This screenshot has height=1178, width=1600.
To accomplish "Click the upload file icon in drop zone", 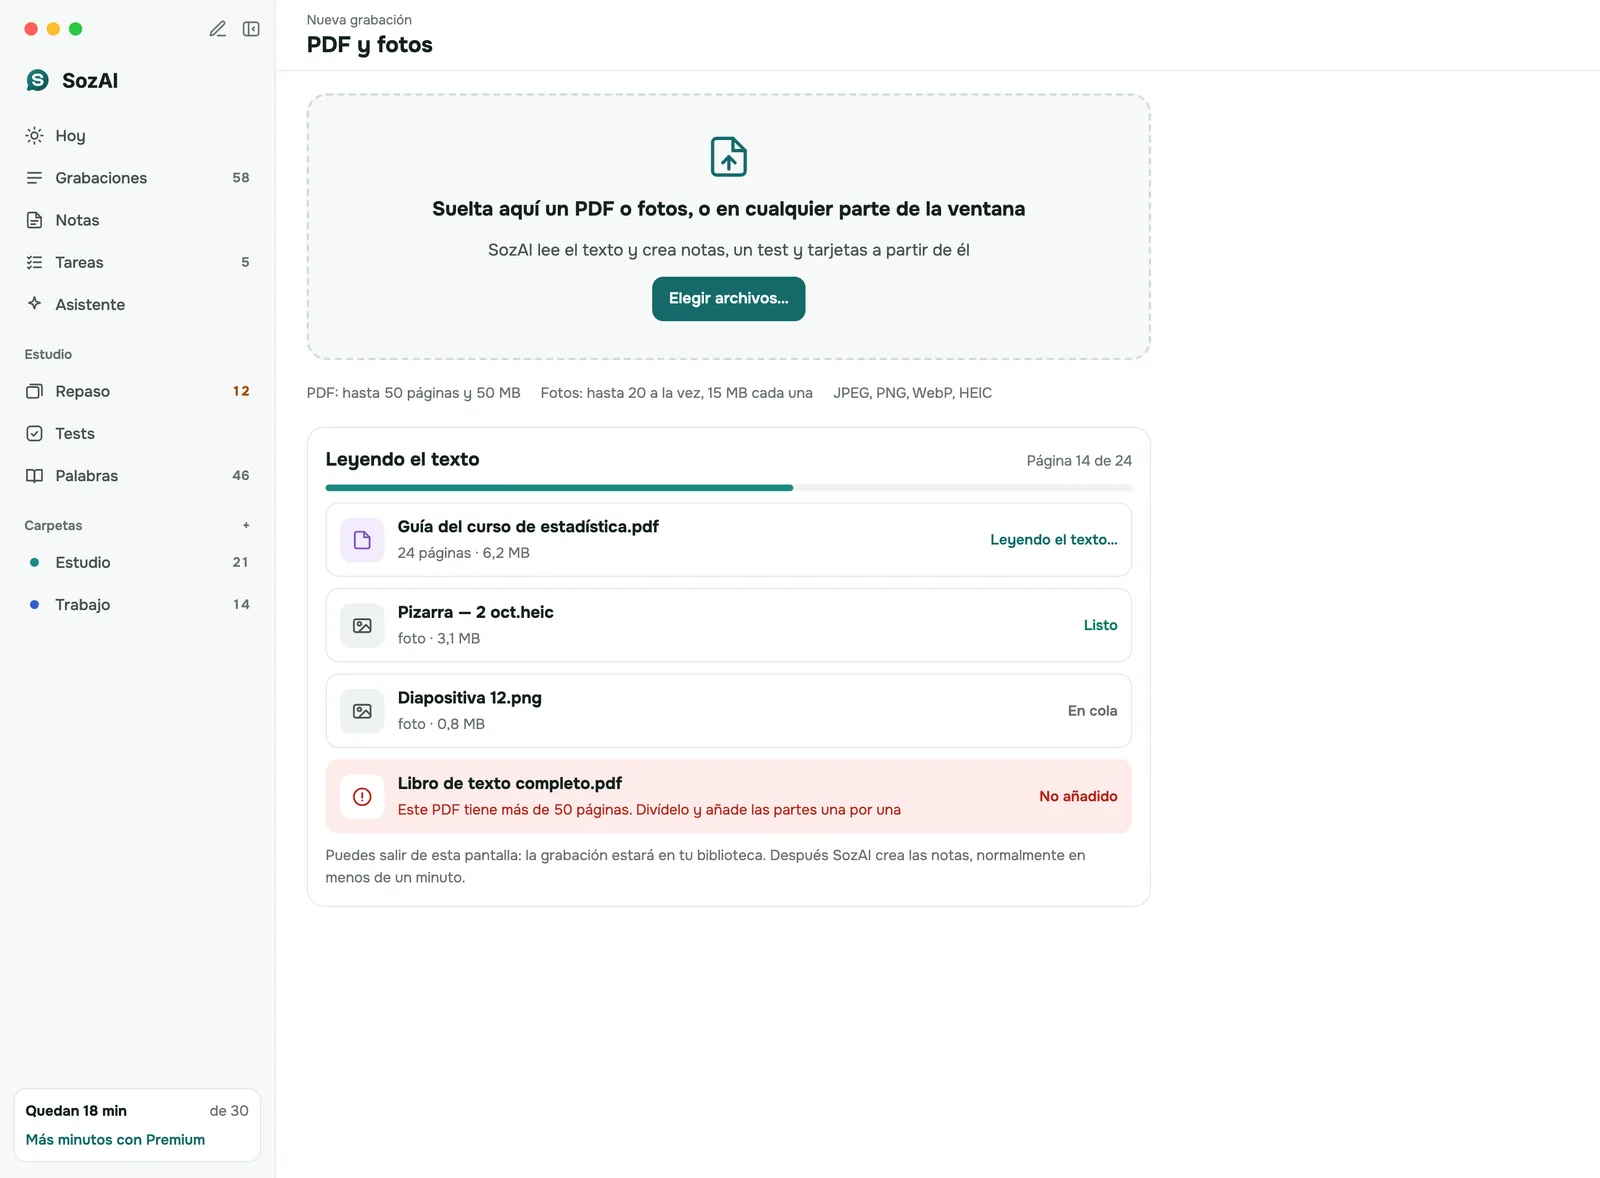I will coord(729,157).
